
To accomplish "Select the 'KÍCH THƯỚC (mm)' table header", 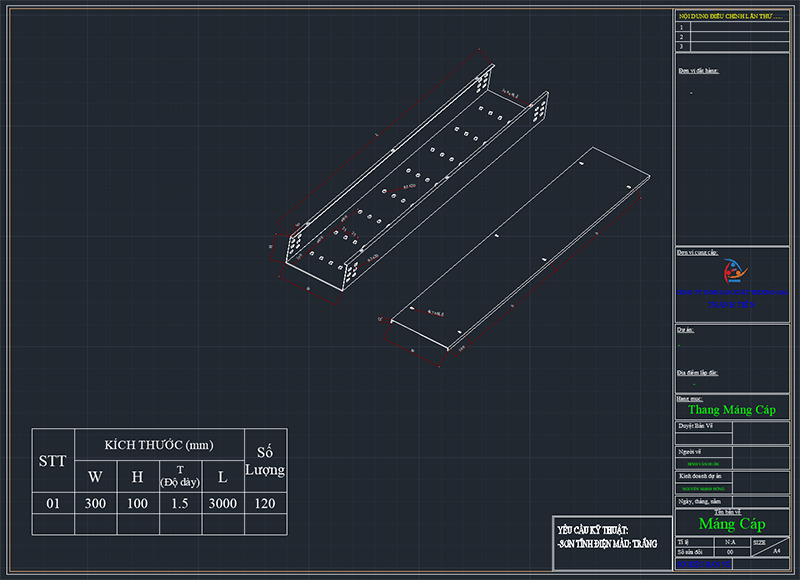I will [x=160, y=445].
